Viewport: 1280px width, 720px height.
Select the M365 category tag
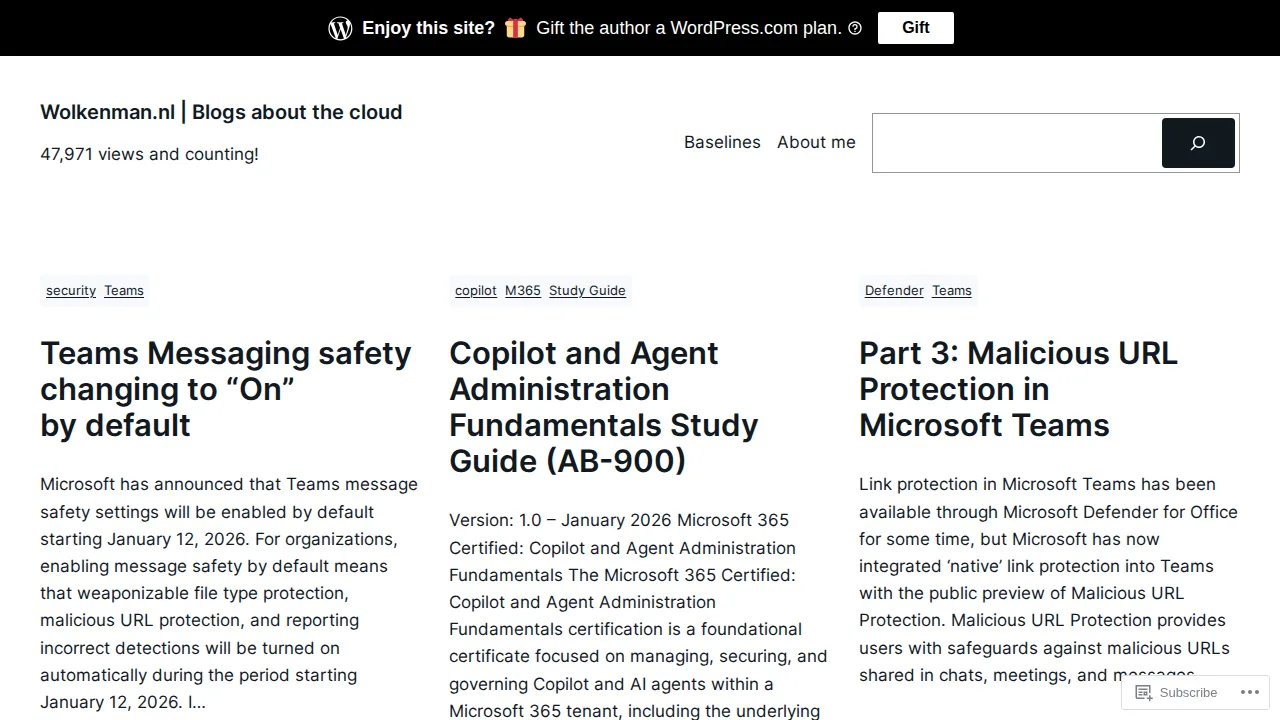pyautogui.click(x=523, y=290)
